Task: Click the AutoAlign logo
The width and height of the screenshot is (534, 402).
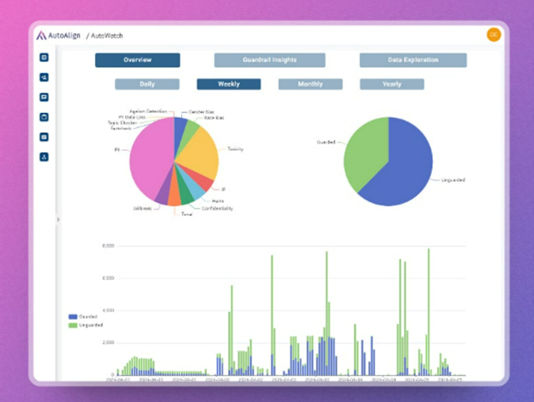Action: point(58,35)
